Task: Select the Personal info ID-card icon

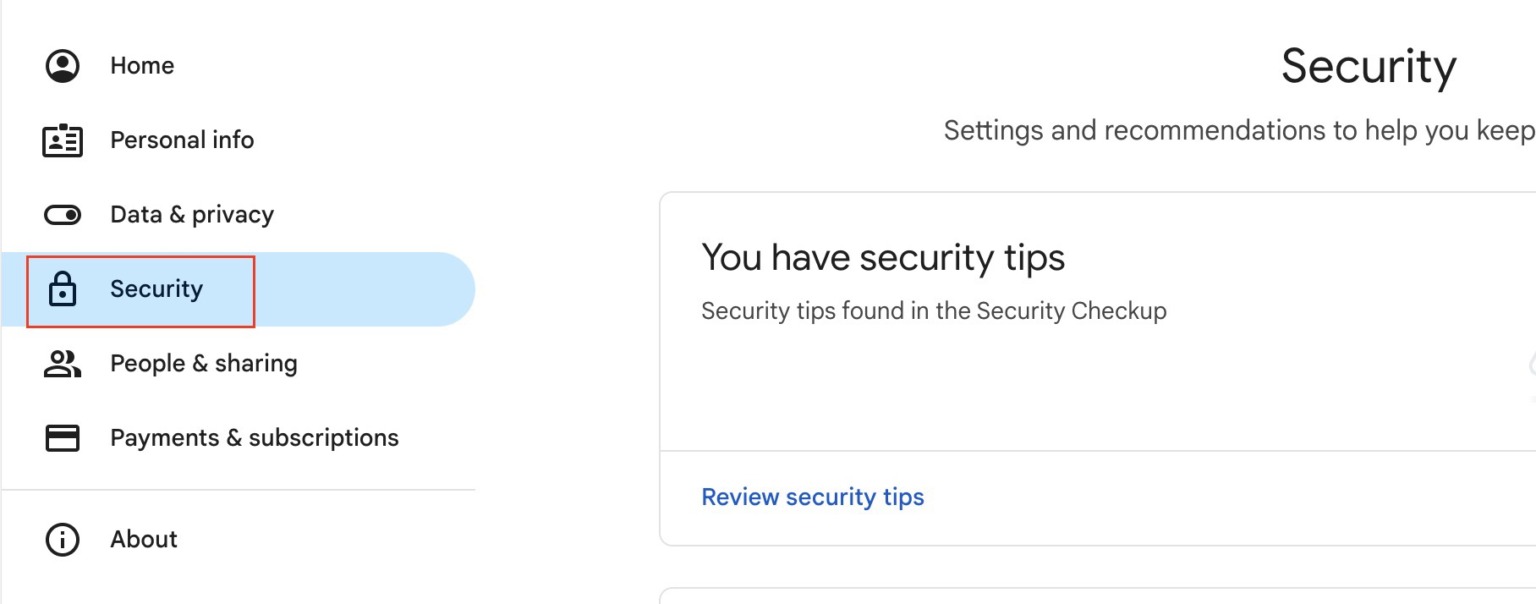Action: (61, 140)
